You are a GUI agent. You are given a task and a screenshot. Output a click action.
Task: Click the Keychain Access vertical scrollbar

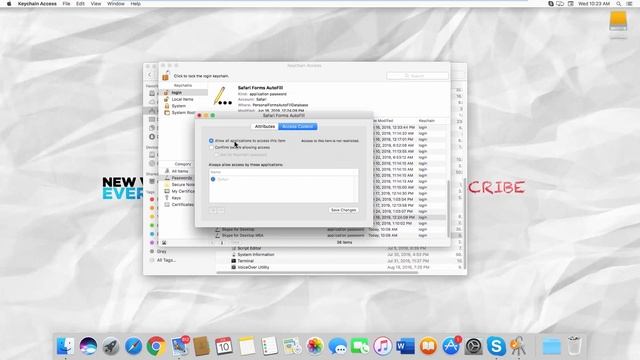(448, 208)
